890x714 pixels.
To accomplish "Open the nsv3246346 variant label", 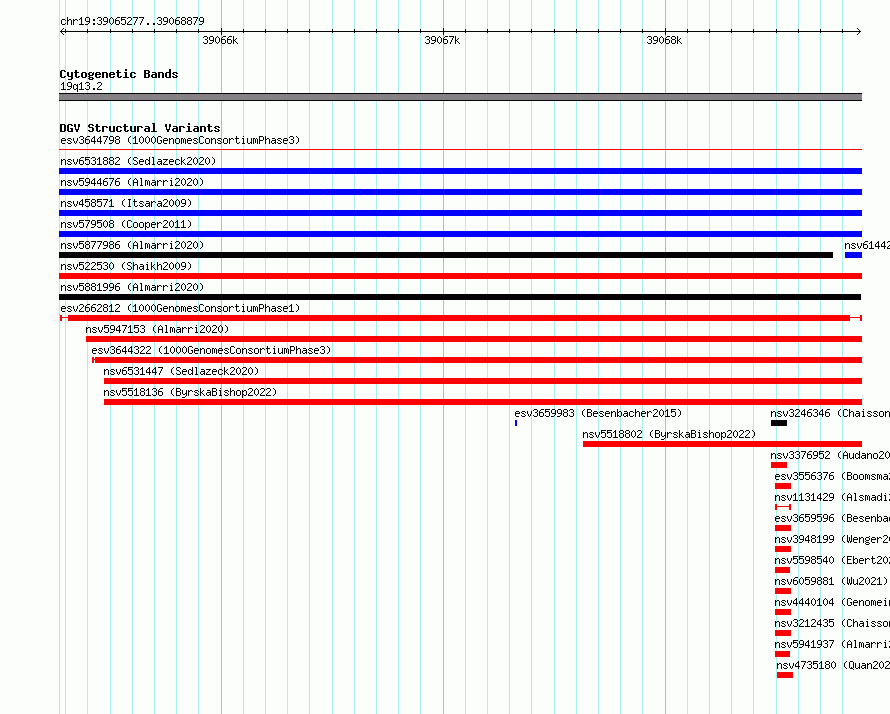I will pyautogui.click(x=830, y=413).
